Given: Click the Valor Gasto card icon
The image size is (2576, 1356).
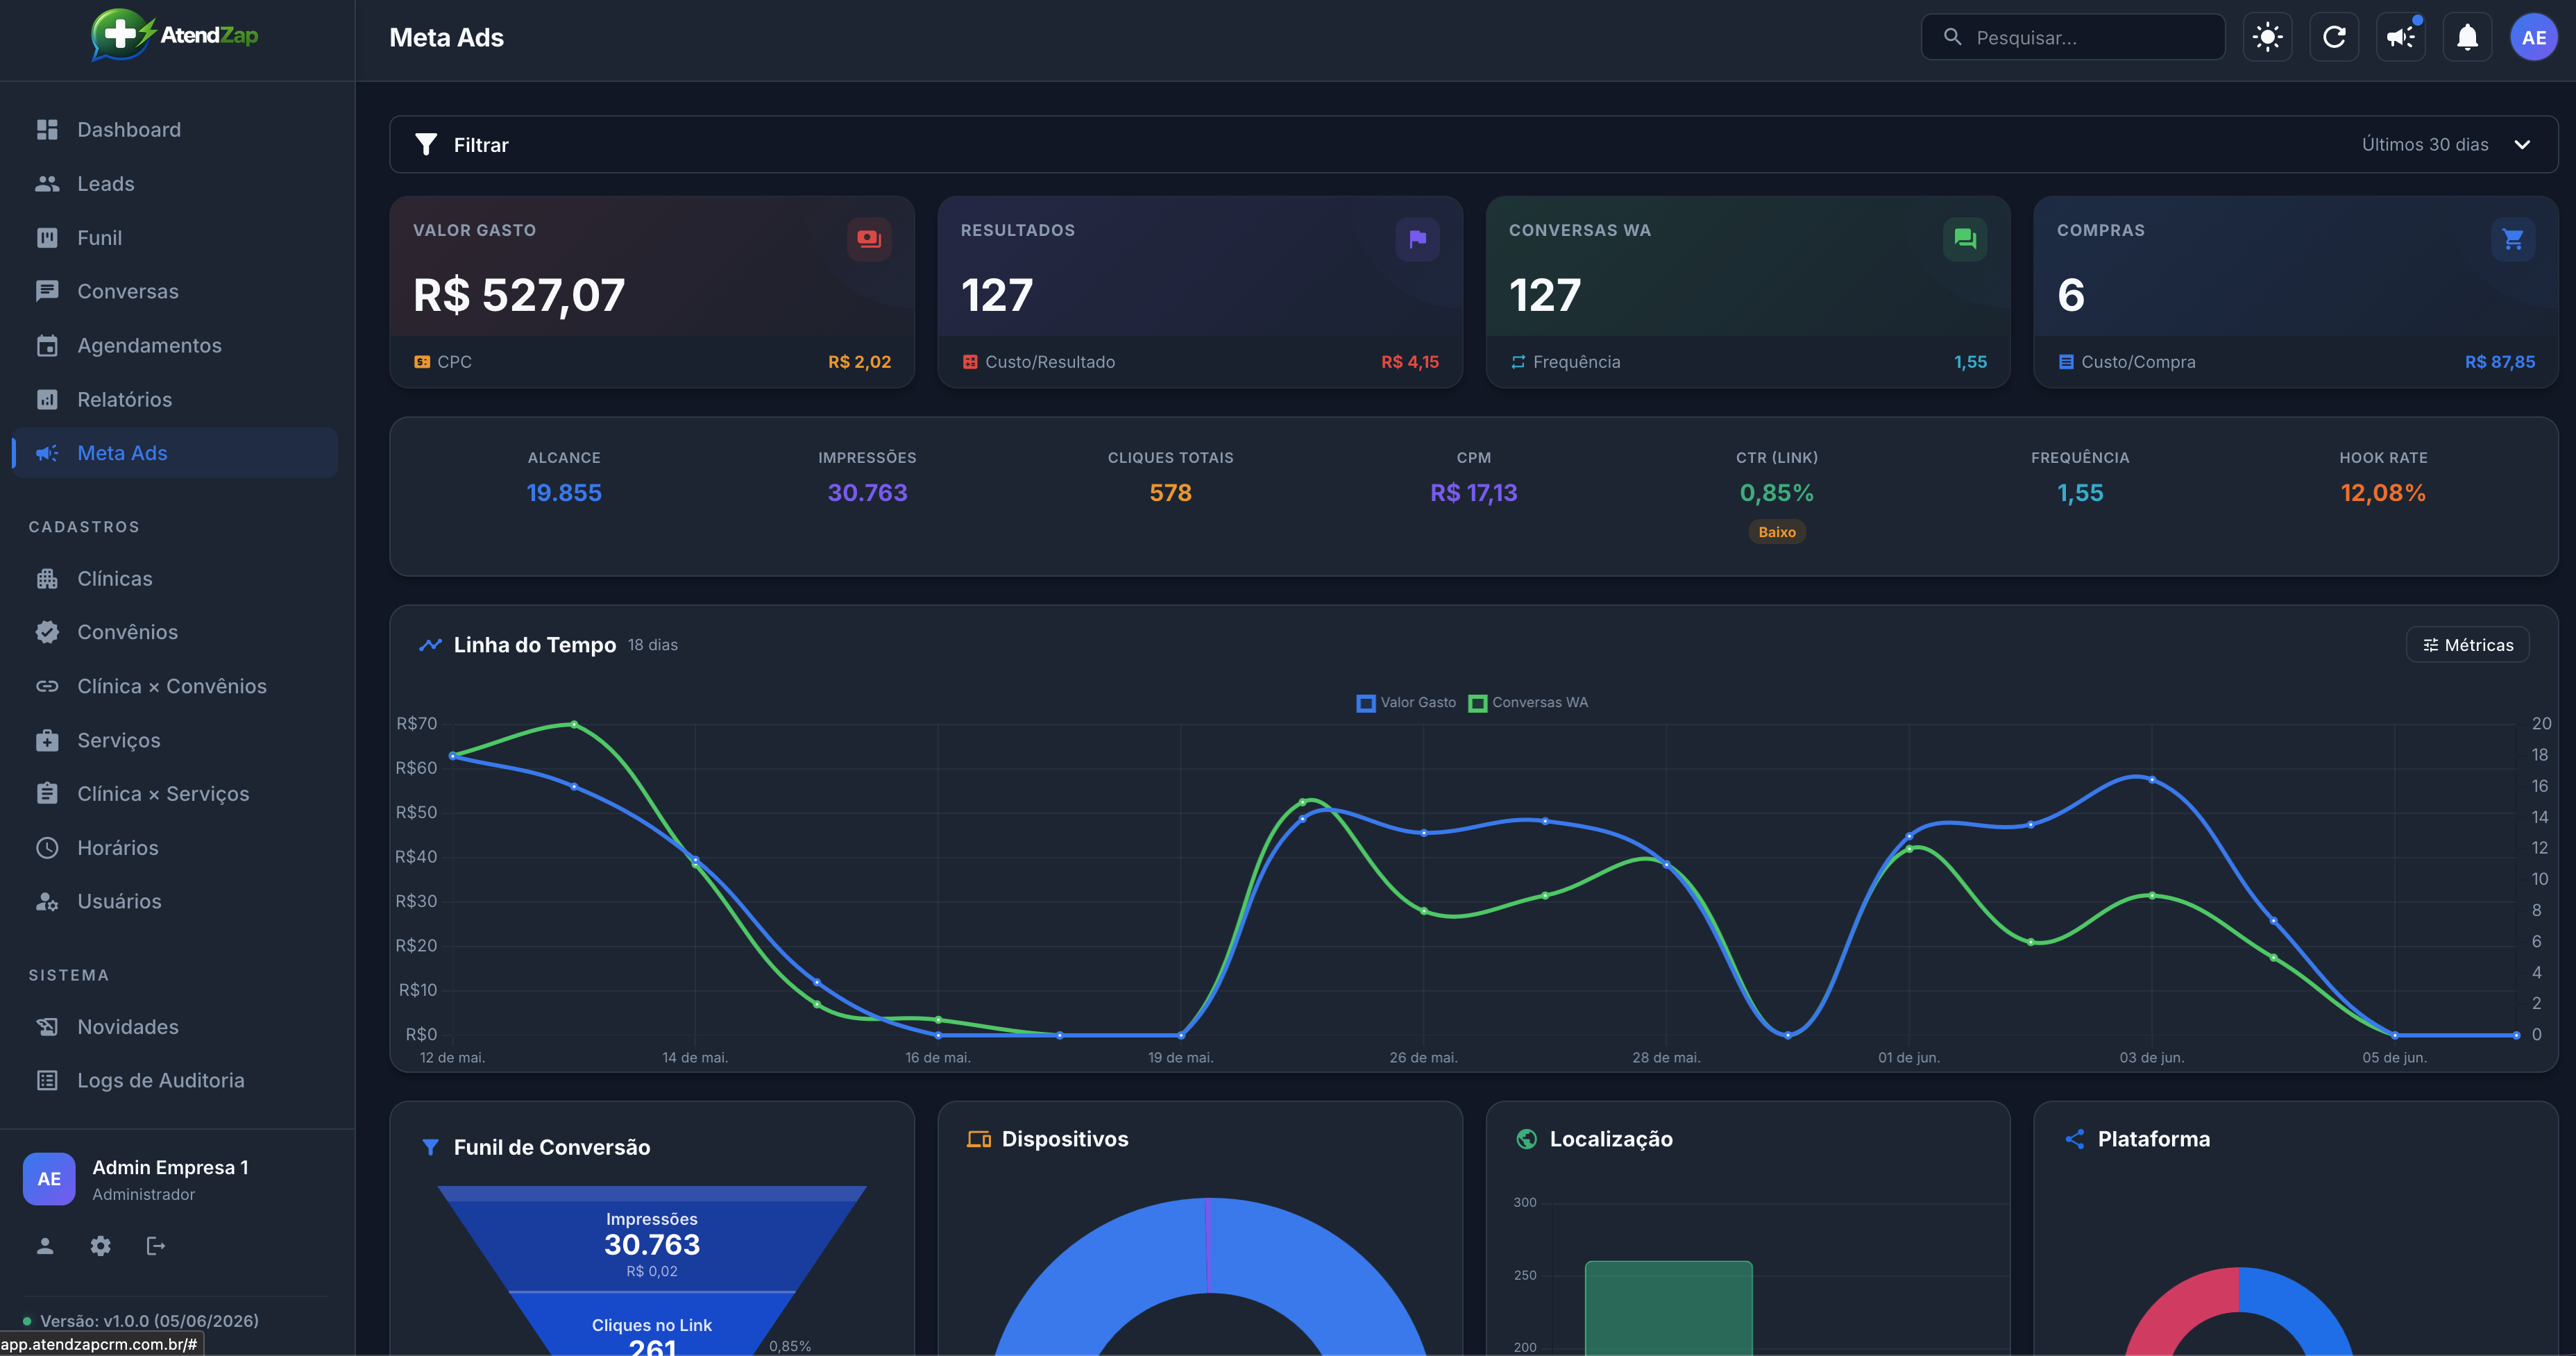Looking at the screenshot, I should (x=869, y=239).
